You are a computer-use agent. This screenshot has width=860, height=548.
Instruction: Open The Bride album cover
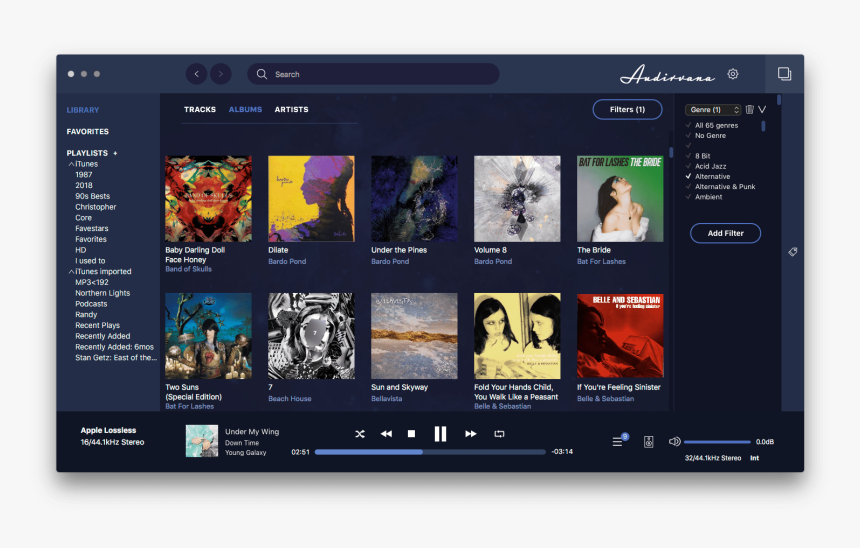[620, 199]
